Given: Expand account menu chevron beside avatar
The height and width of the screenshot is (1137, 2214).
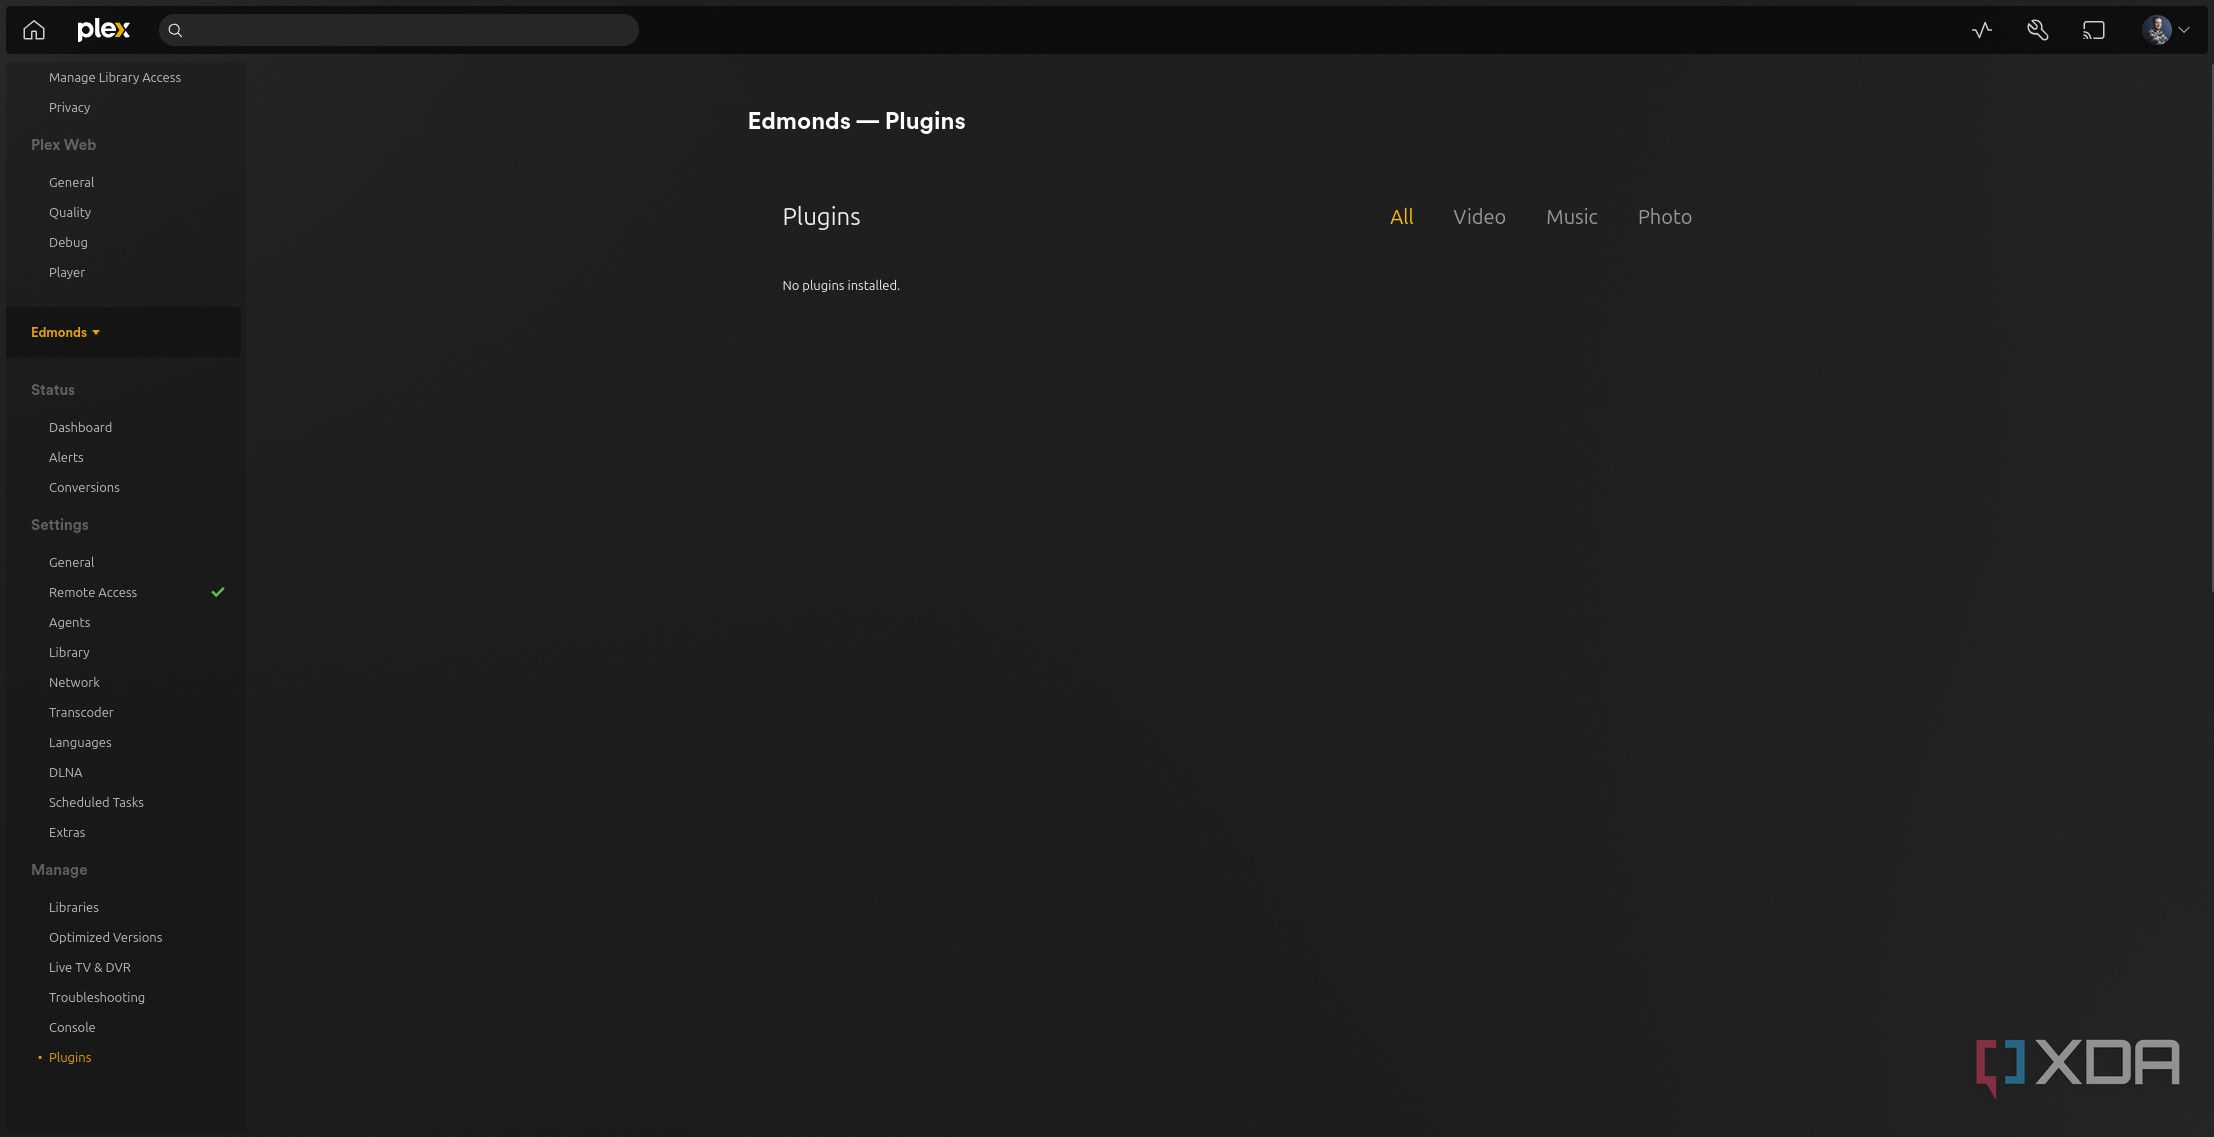Looking at the screenshot, I should (x=2184, y=30).
